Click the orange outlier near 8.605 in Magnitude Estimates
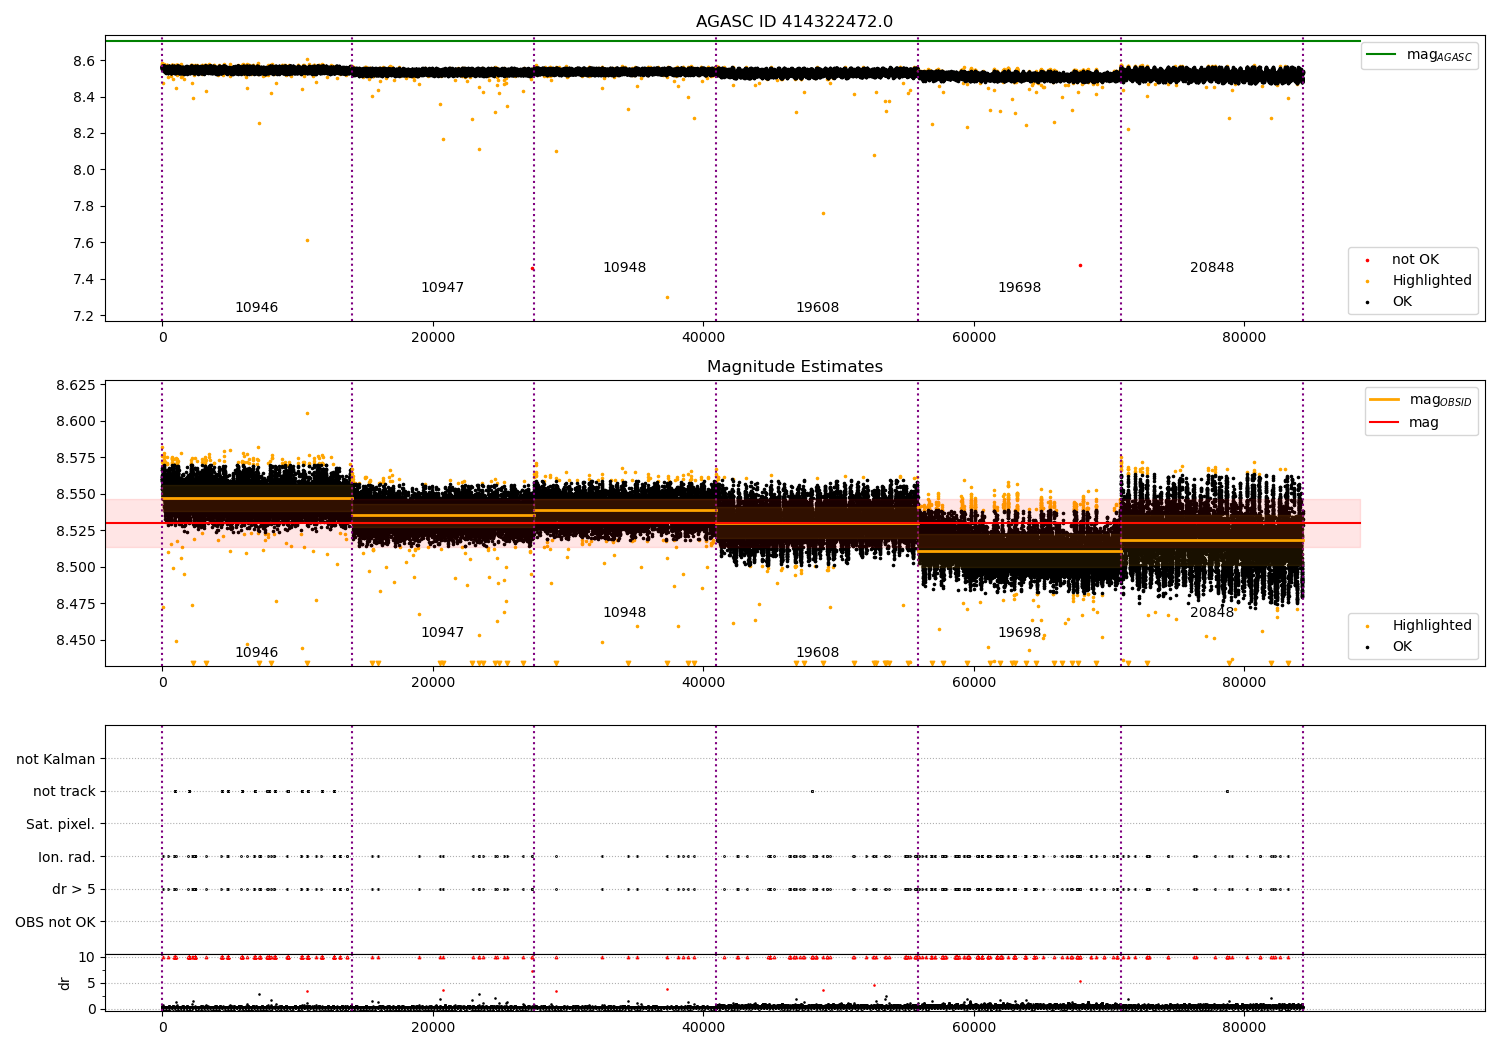Screen dimensions: 1500x1050 tap(307, 413)
